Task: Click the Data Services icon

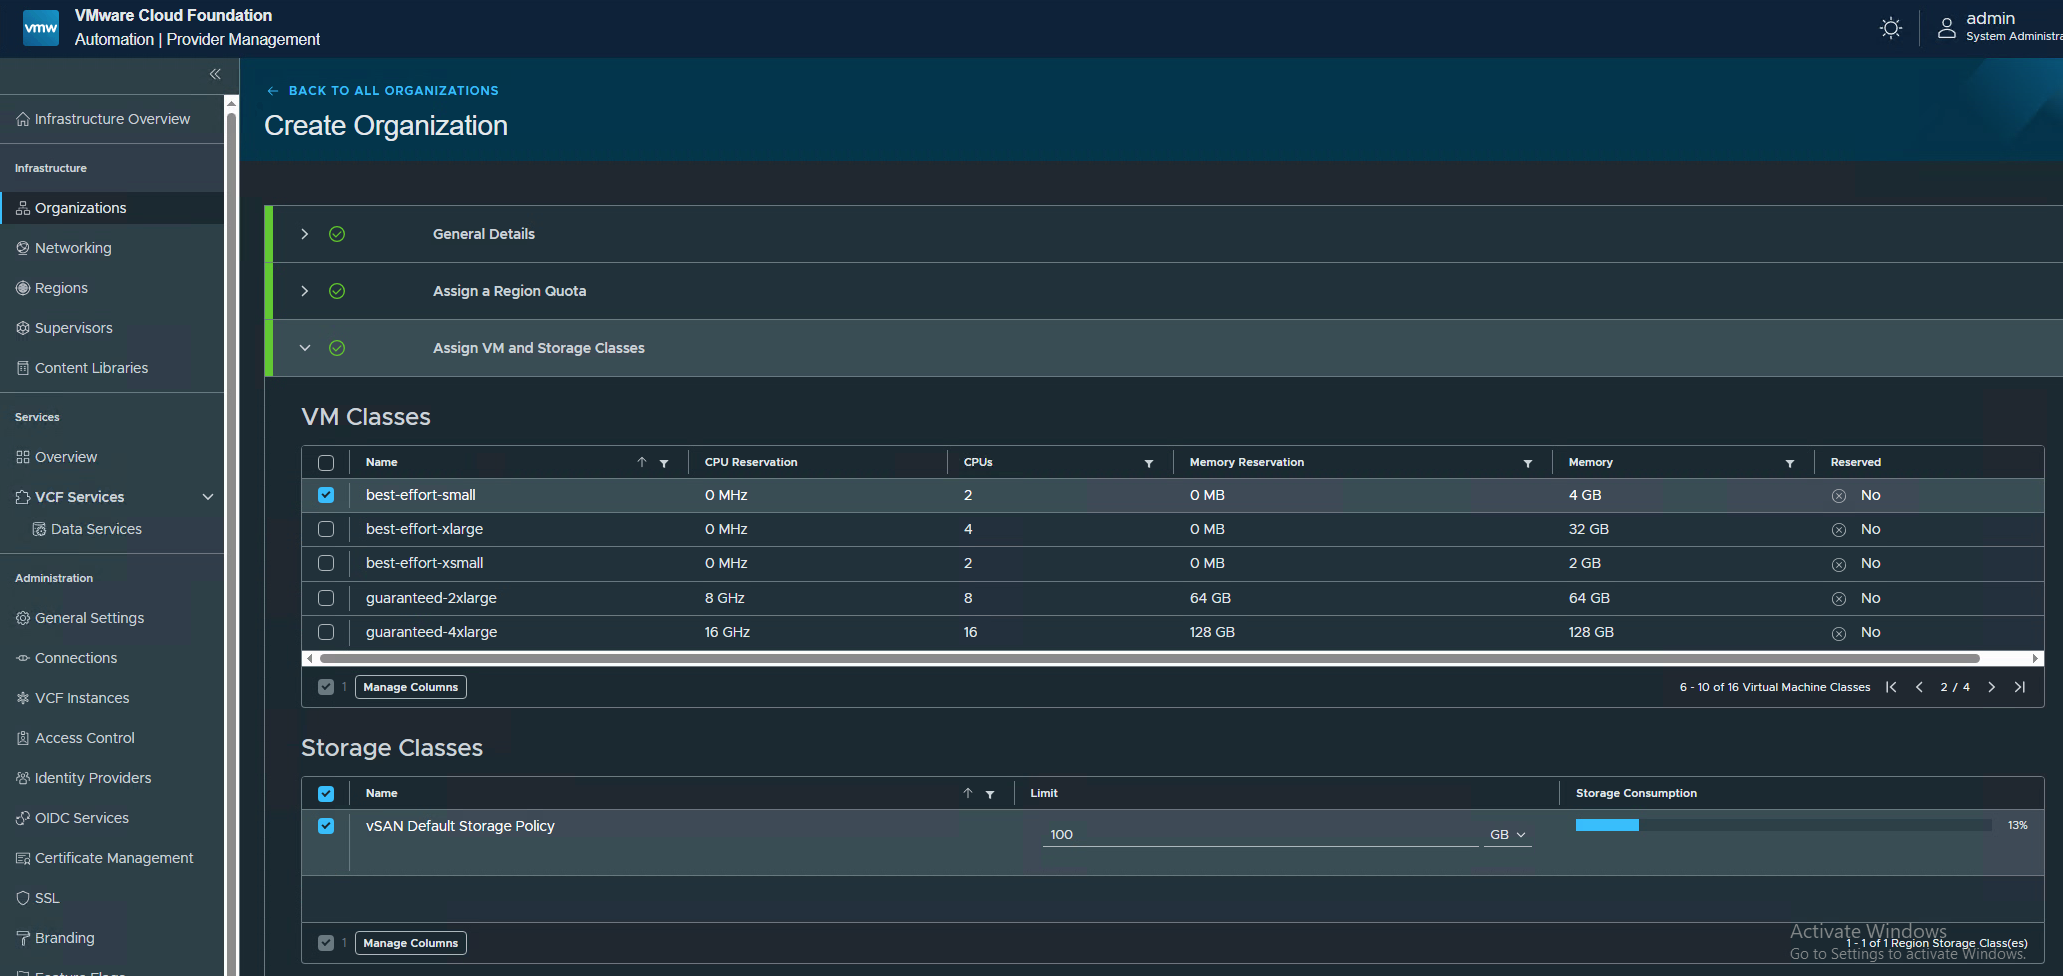Action: point(39,529)
